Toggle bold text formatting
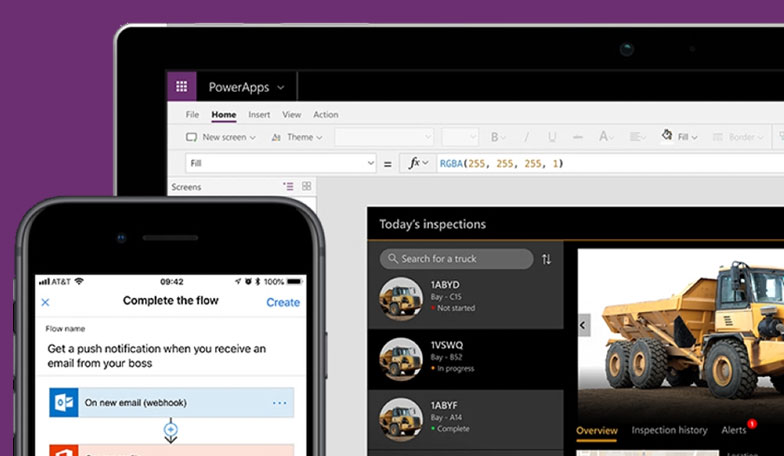784x456 pixels. pyautogui.click(x=494, y=137)
